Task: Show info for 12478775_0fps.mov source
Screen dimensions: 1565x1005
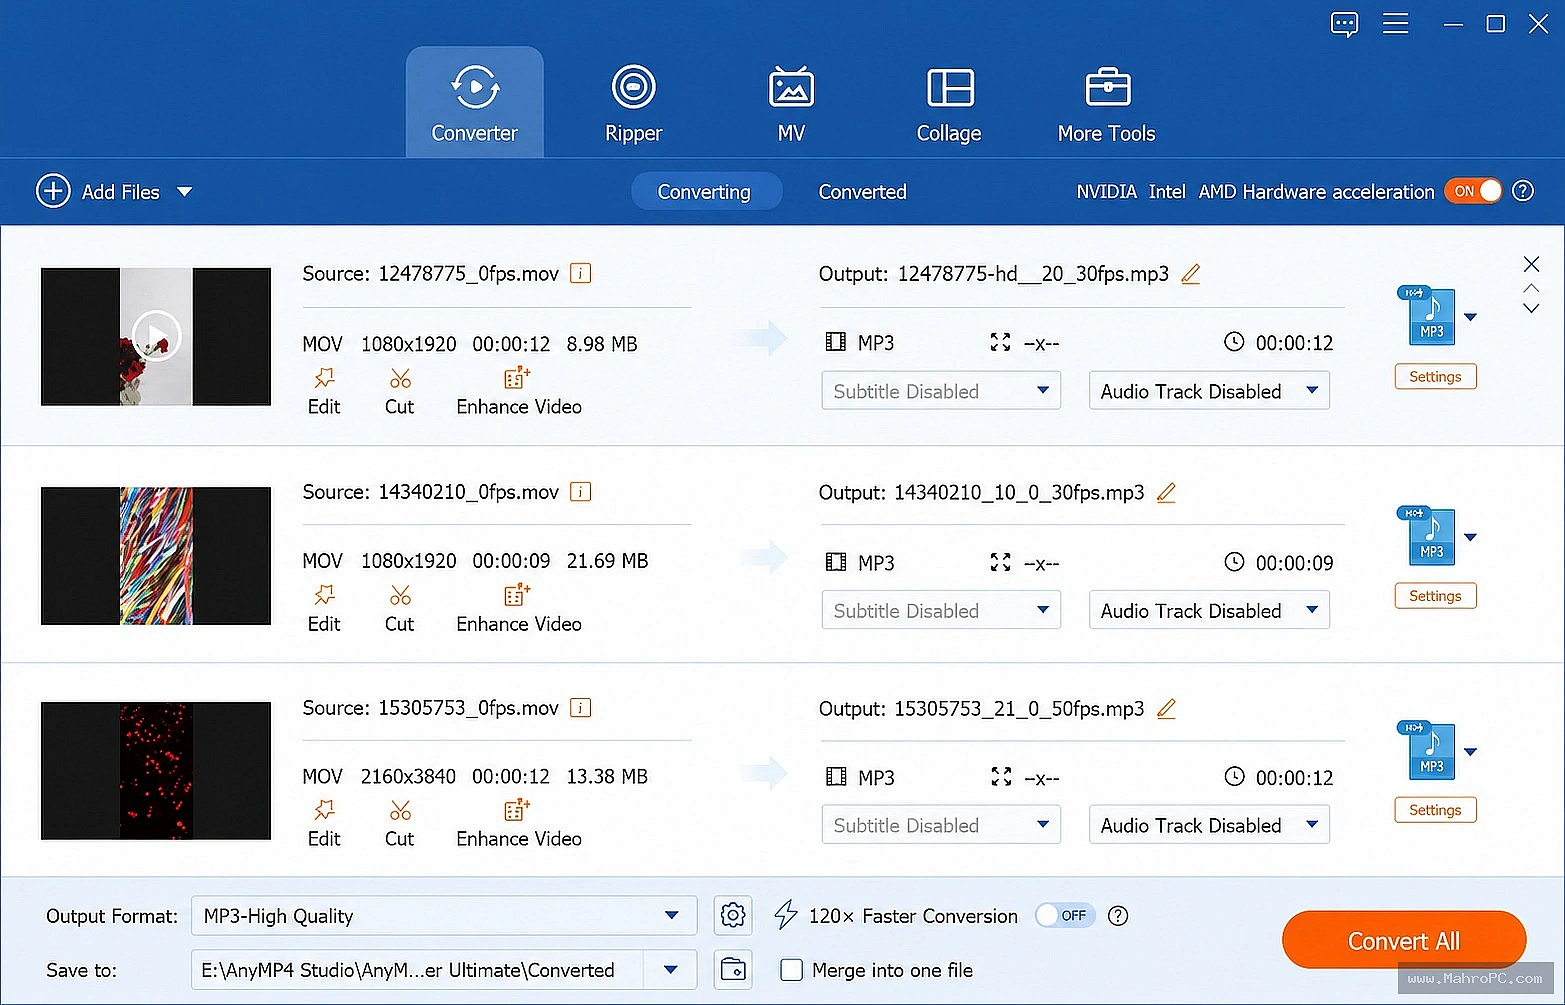Action: point(580,273)
